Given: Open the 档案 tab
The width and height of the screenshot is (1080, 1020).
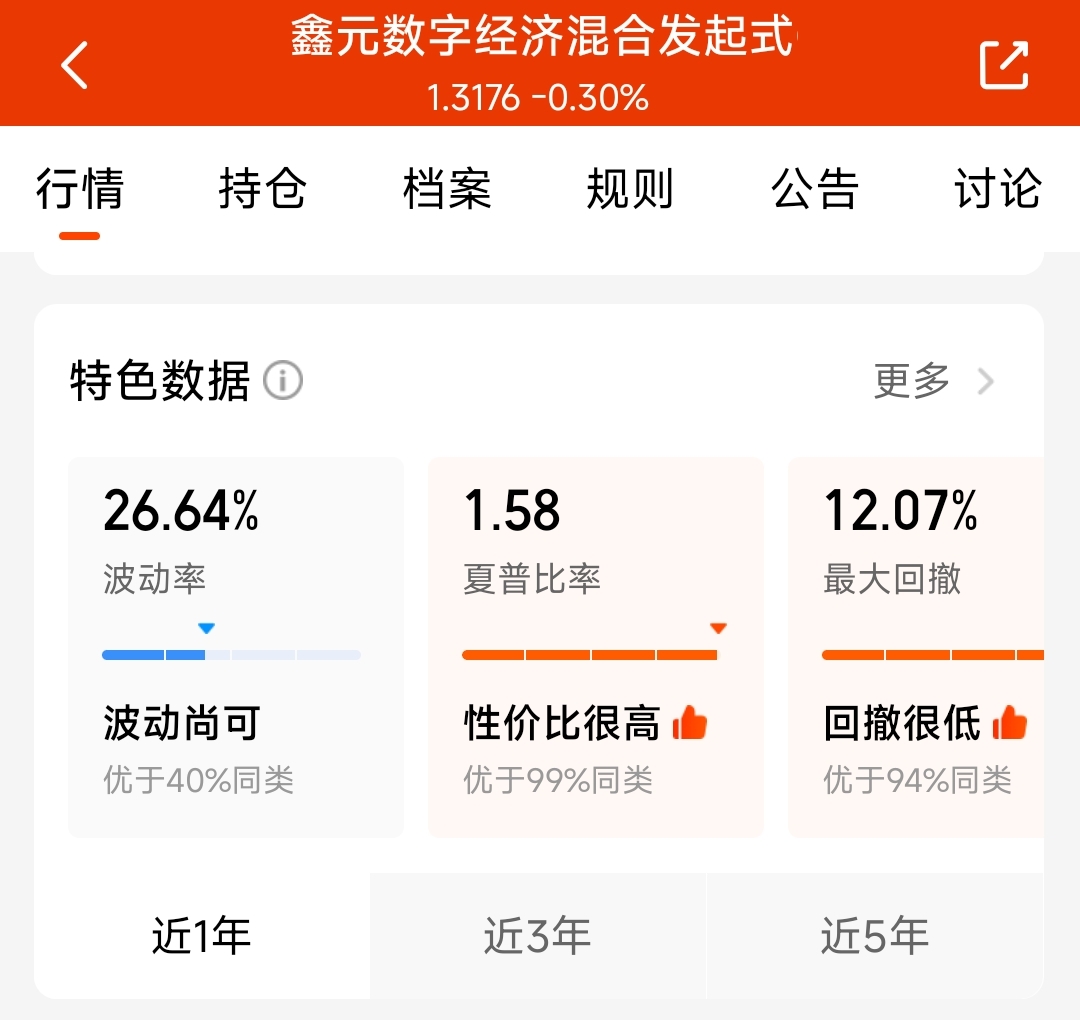Looking at the screenshot, I should point(447,189).
